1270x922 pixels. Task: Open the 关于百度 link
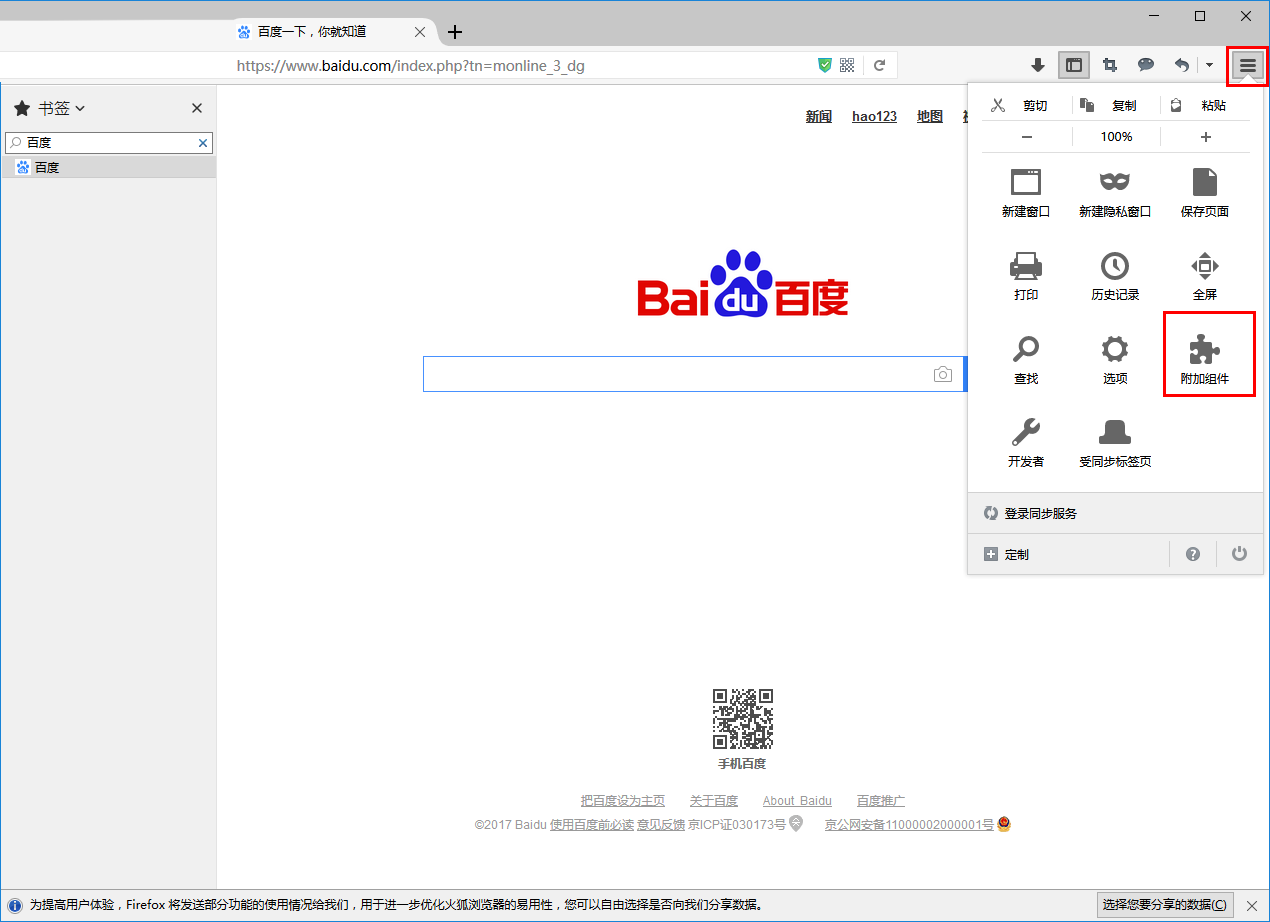coord(714,801)
